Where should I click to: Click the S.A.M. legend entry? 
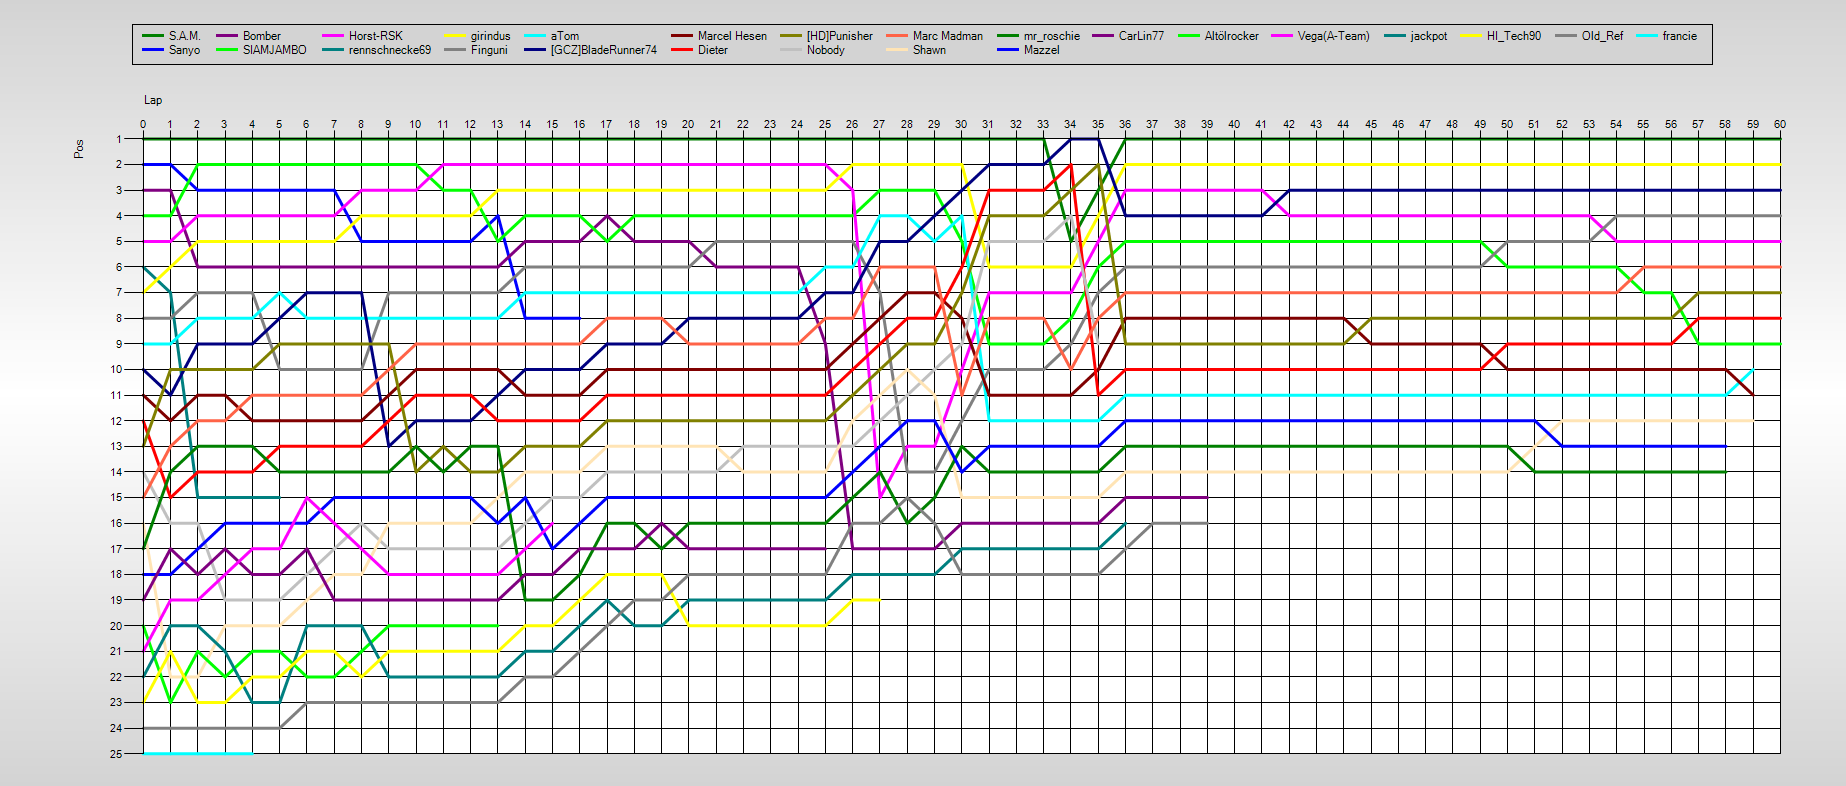point(184,36)
